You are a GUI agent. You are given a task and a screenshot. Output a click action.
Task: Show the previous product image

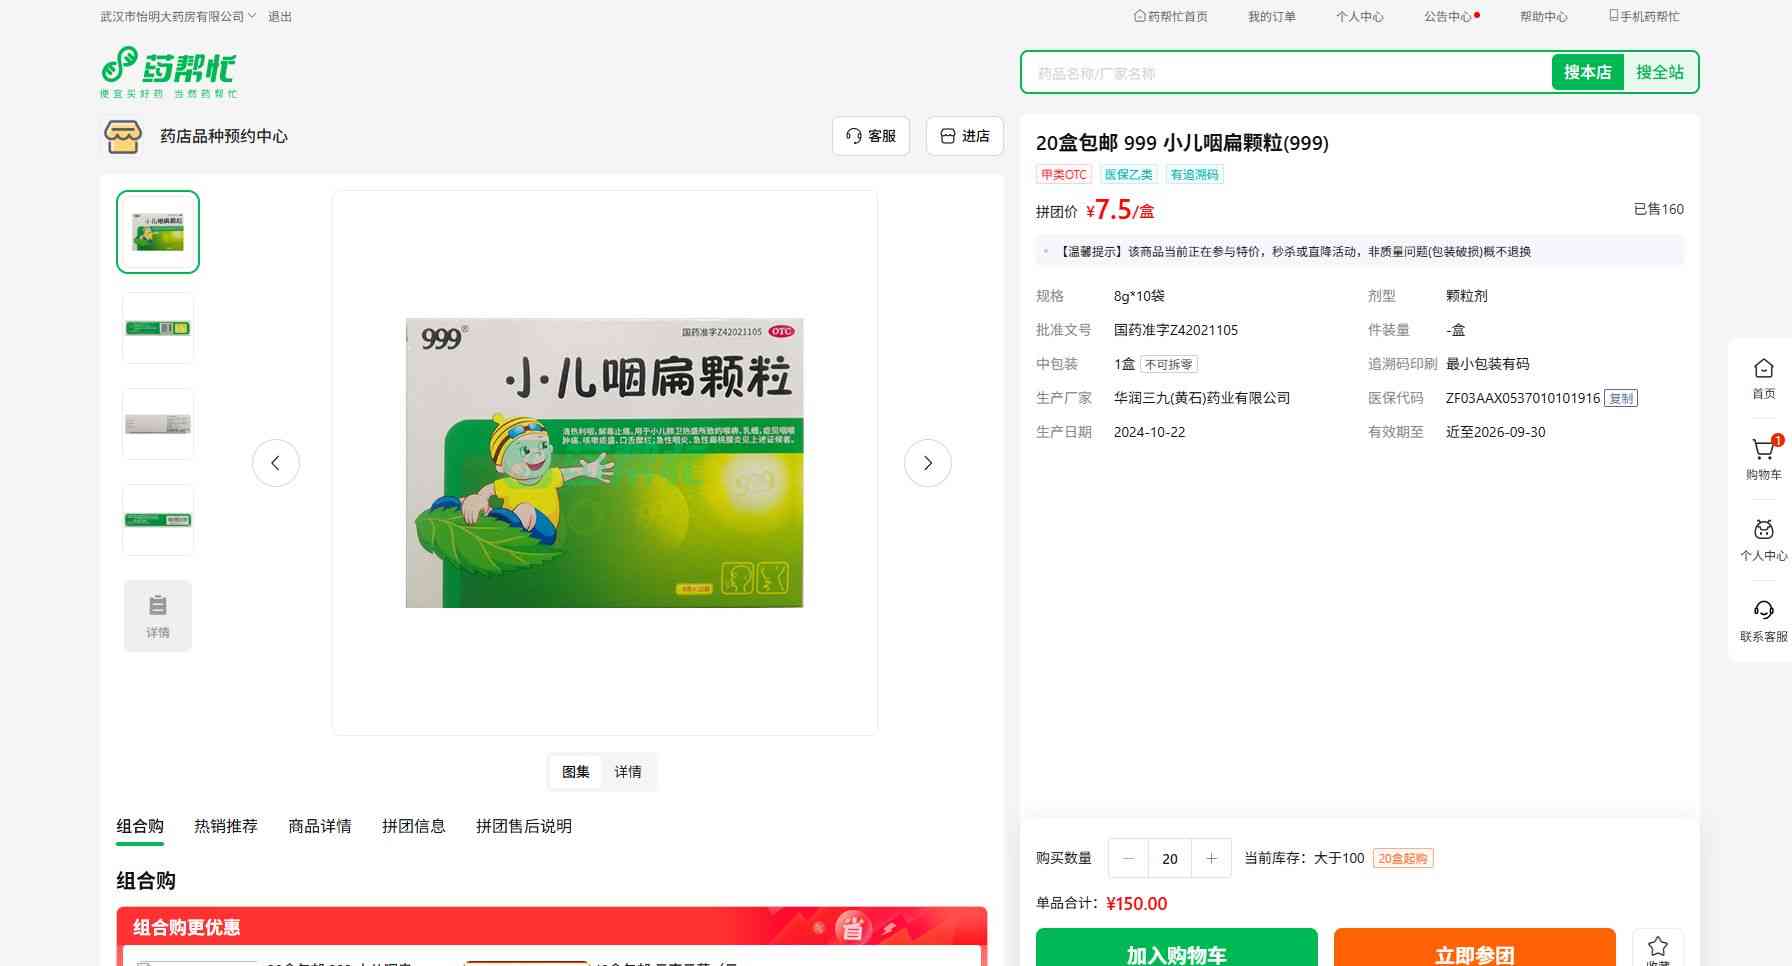tap(276, 463)
